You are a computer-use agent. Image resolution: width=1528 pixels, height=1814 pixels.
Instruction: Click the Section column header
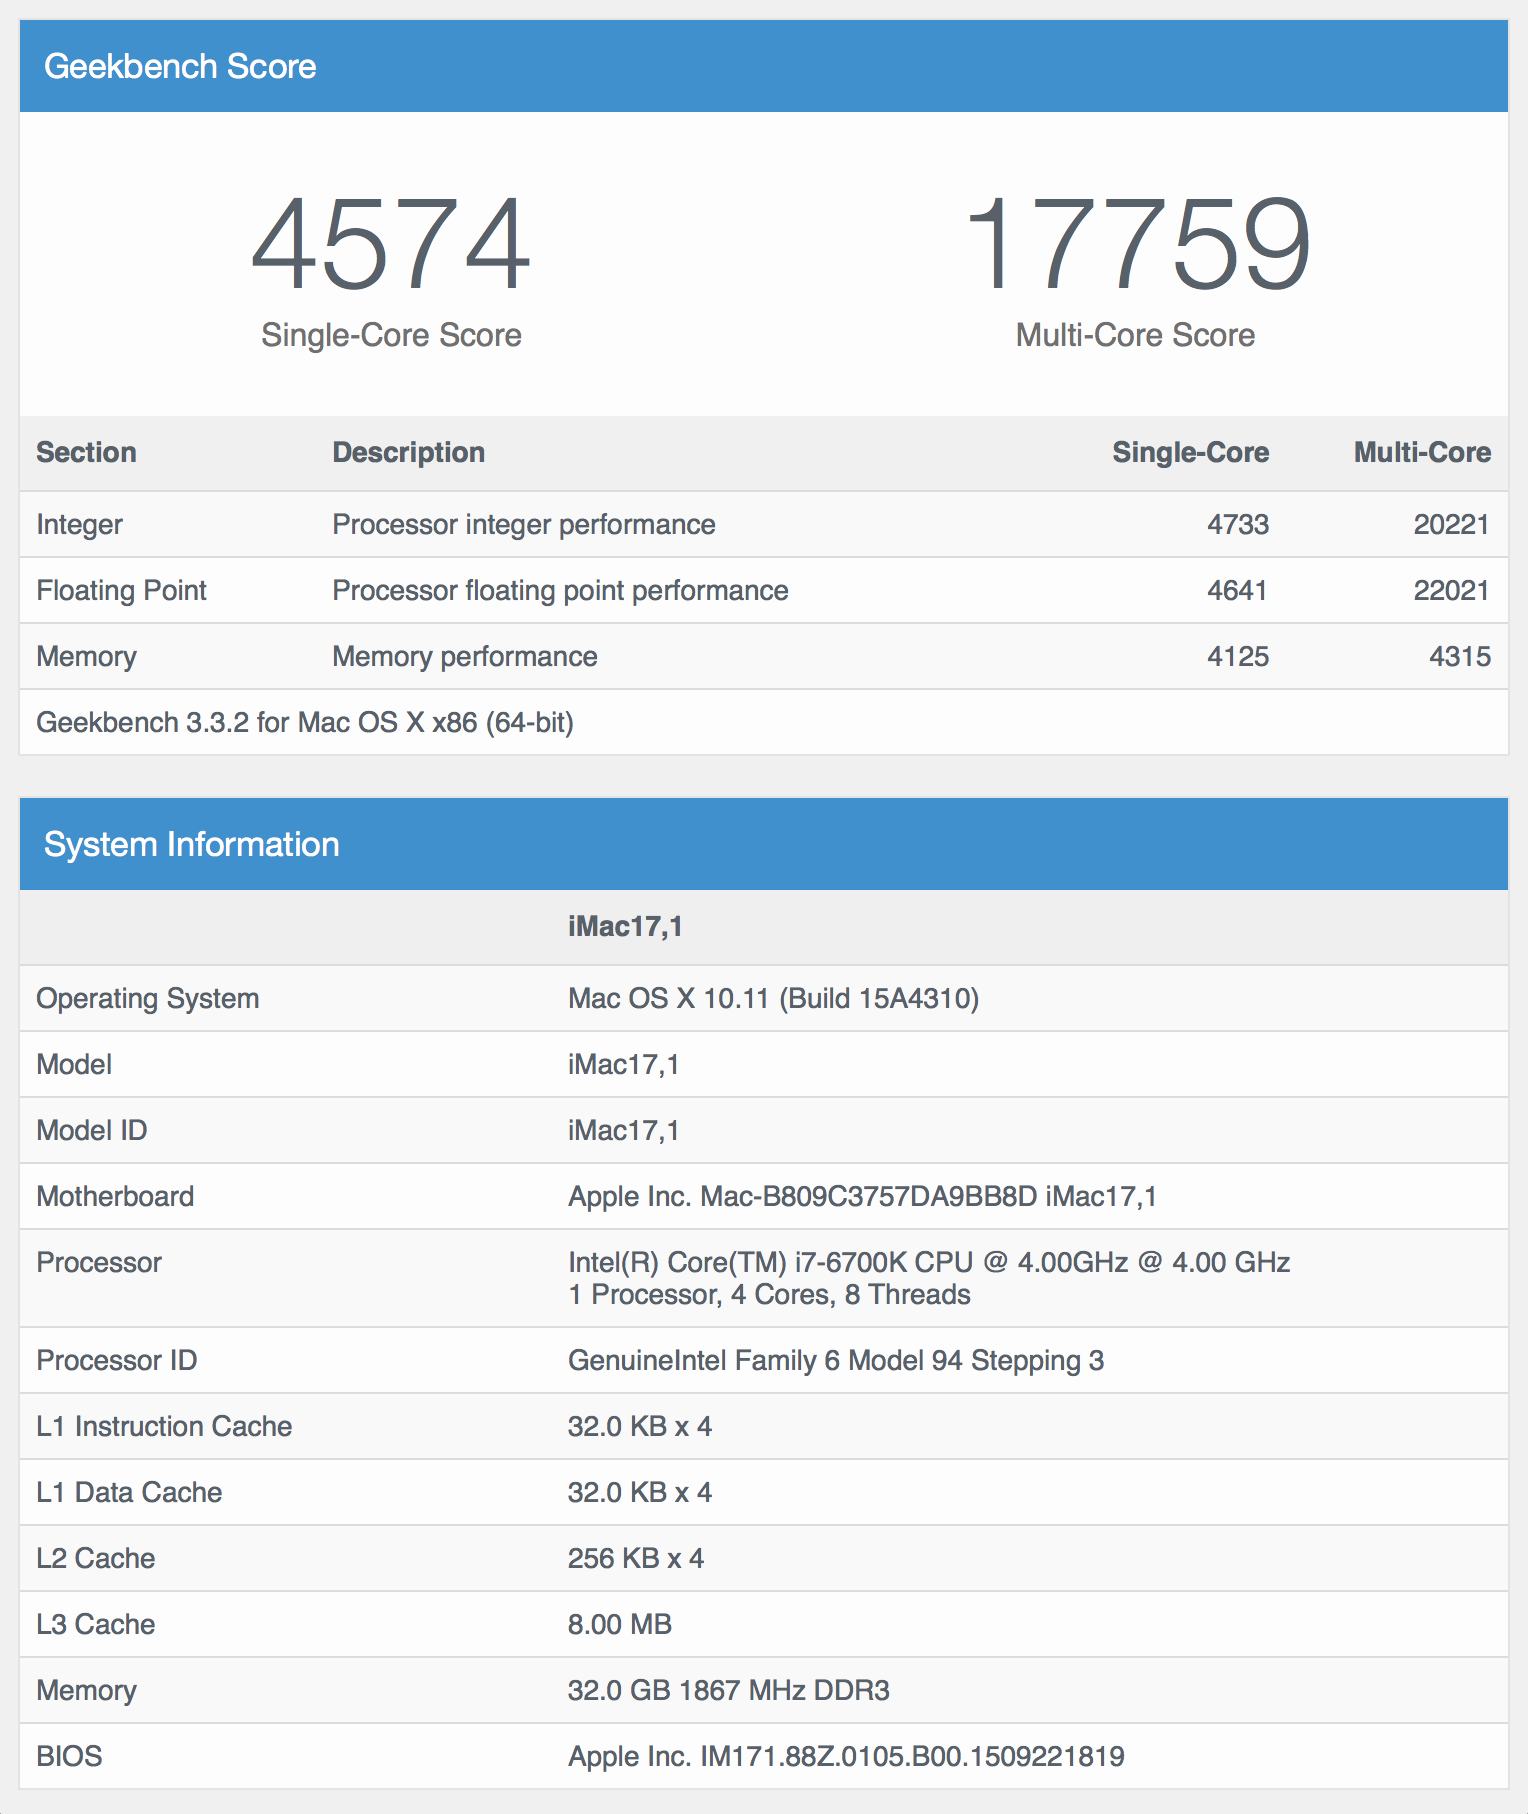coord(86,452)
